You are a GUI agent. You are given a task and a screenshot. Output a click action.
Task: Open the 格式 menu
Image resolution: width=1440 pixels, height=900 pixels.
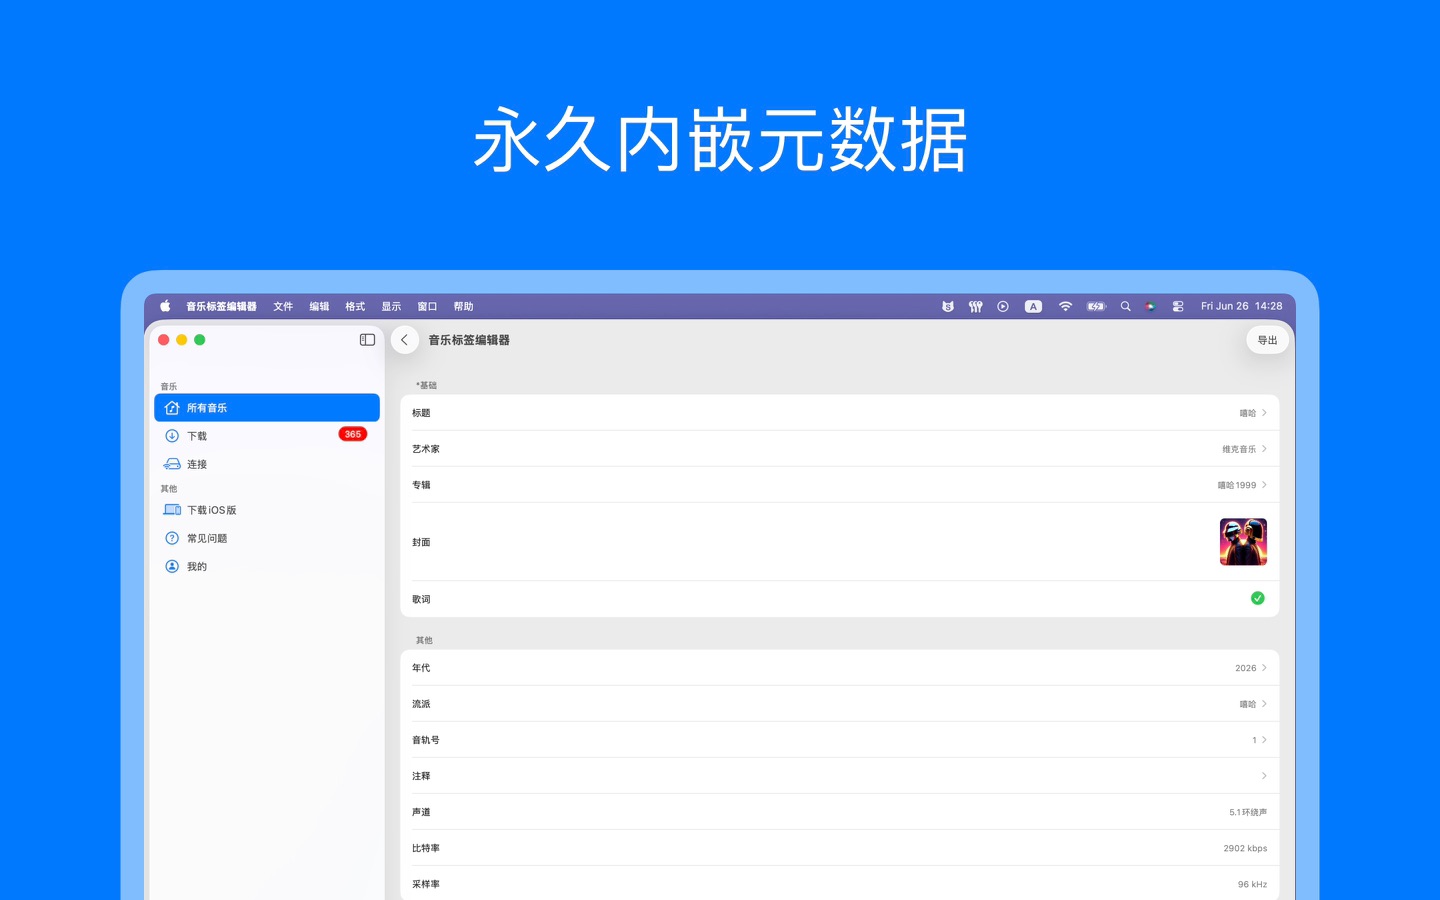(355, 306)
